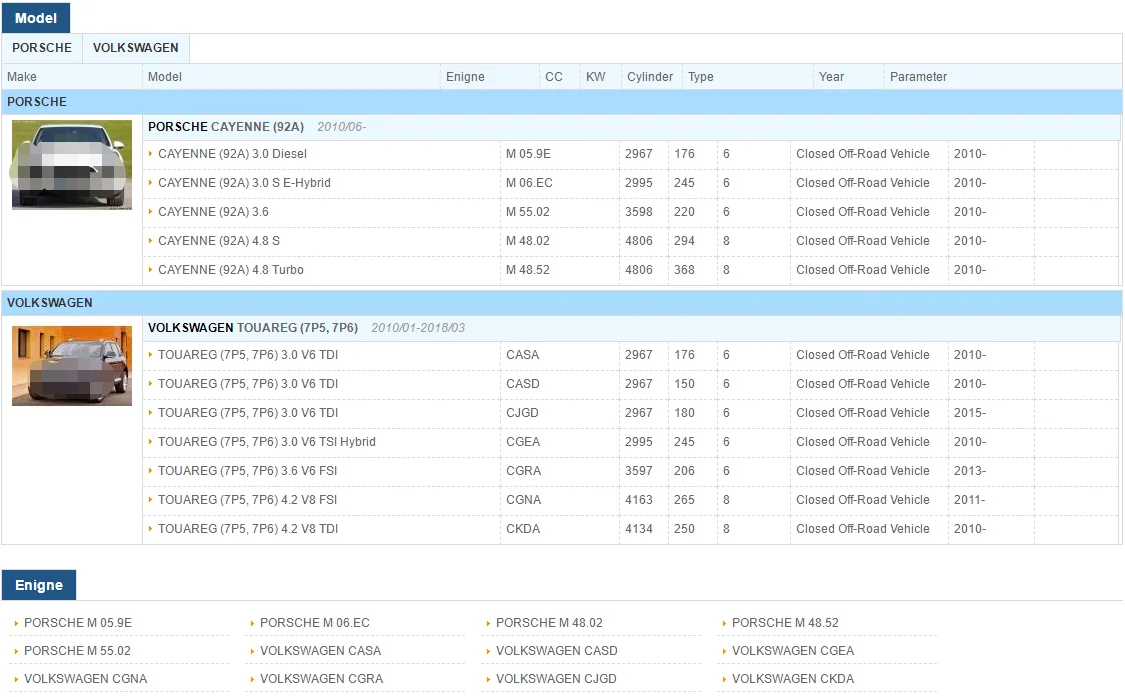Open PORSCHE M 55.02 engine link

77,651
